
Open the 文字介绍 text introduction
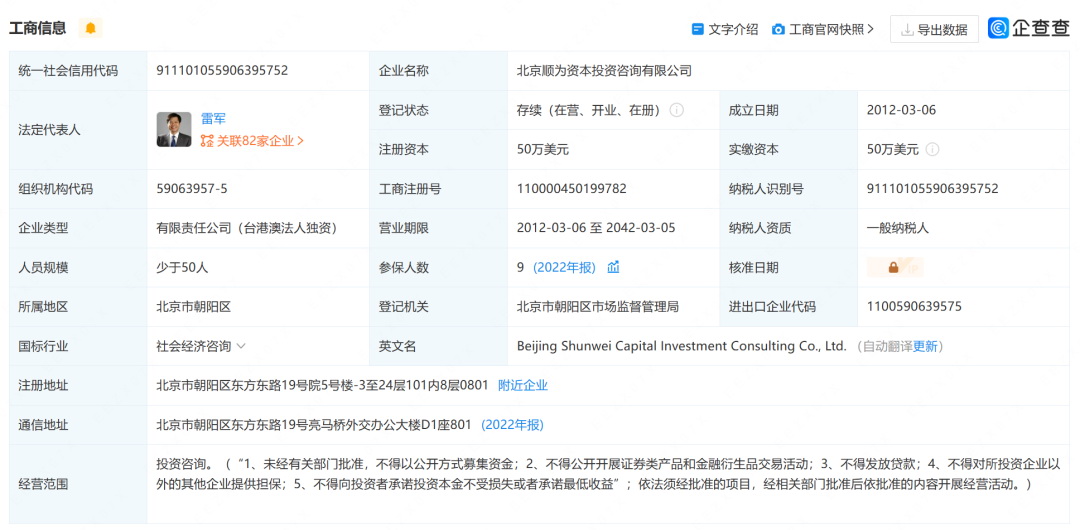point(733,29)
